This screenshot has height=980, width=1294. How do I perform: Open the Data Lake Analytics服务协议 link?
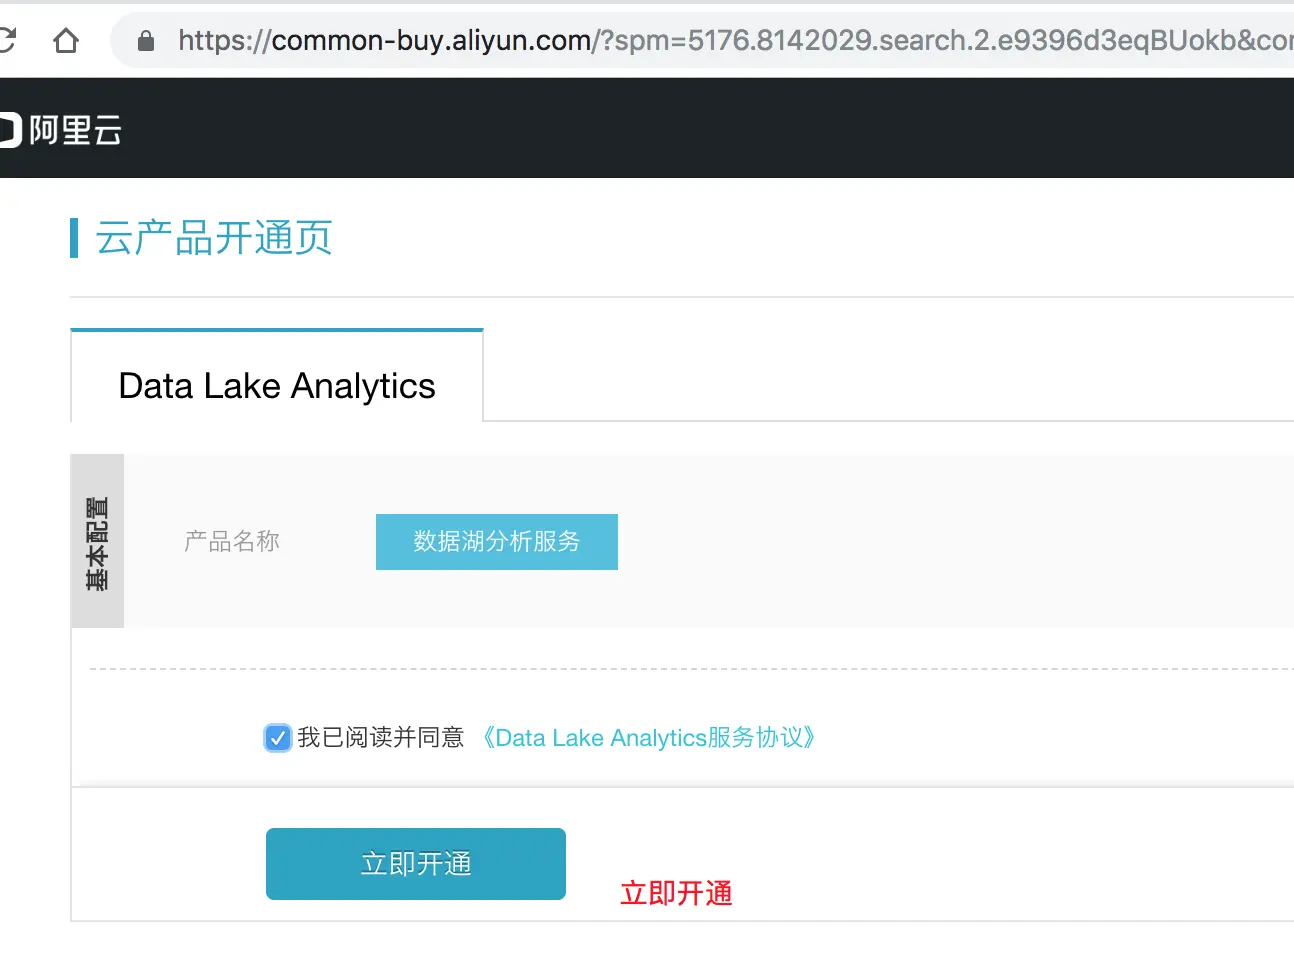pyautogui.click(x=647, y=738)
